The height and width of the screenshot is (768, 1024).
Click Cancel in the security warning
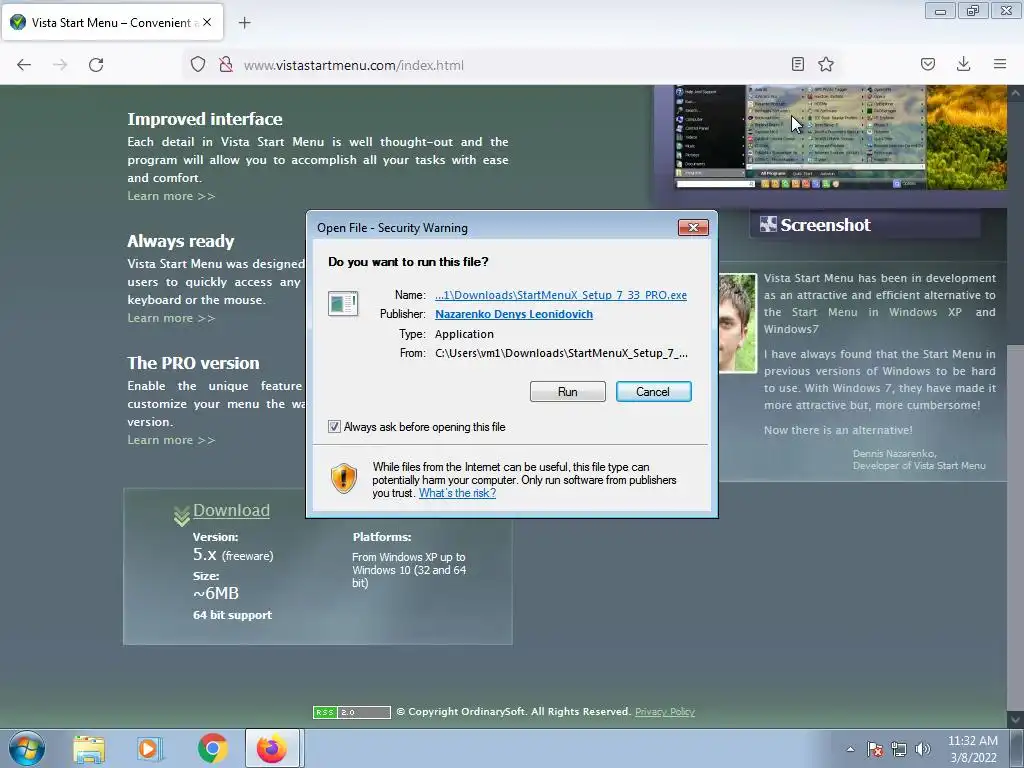tap(653, 392)
